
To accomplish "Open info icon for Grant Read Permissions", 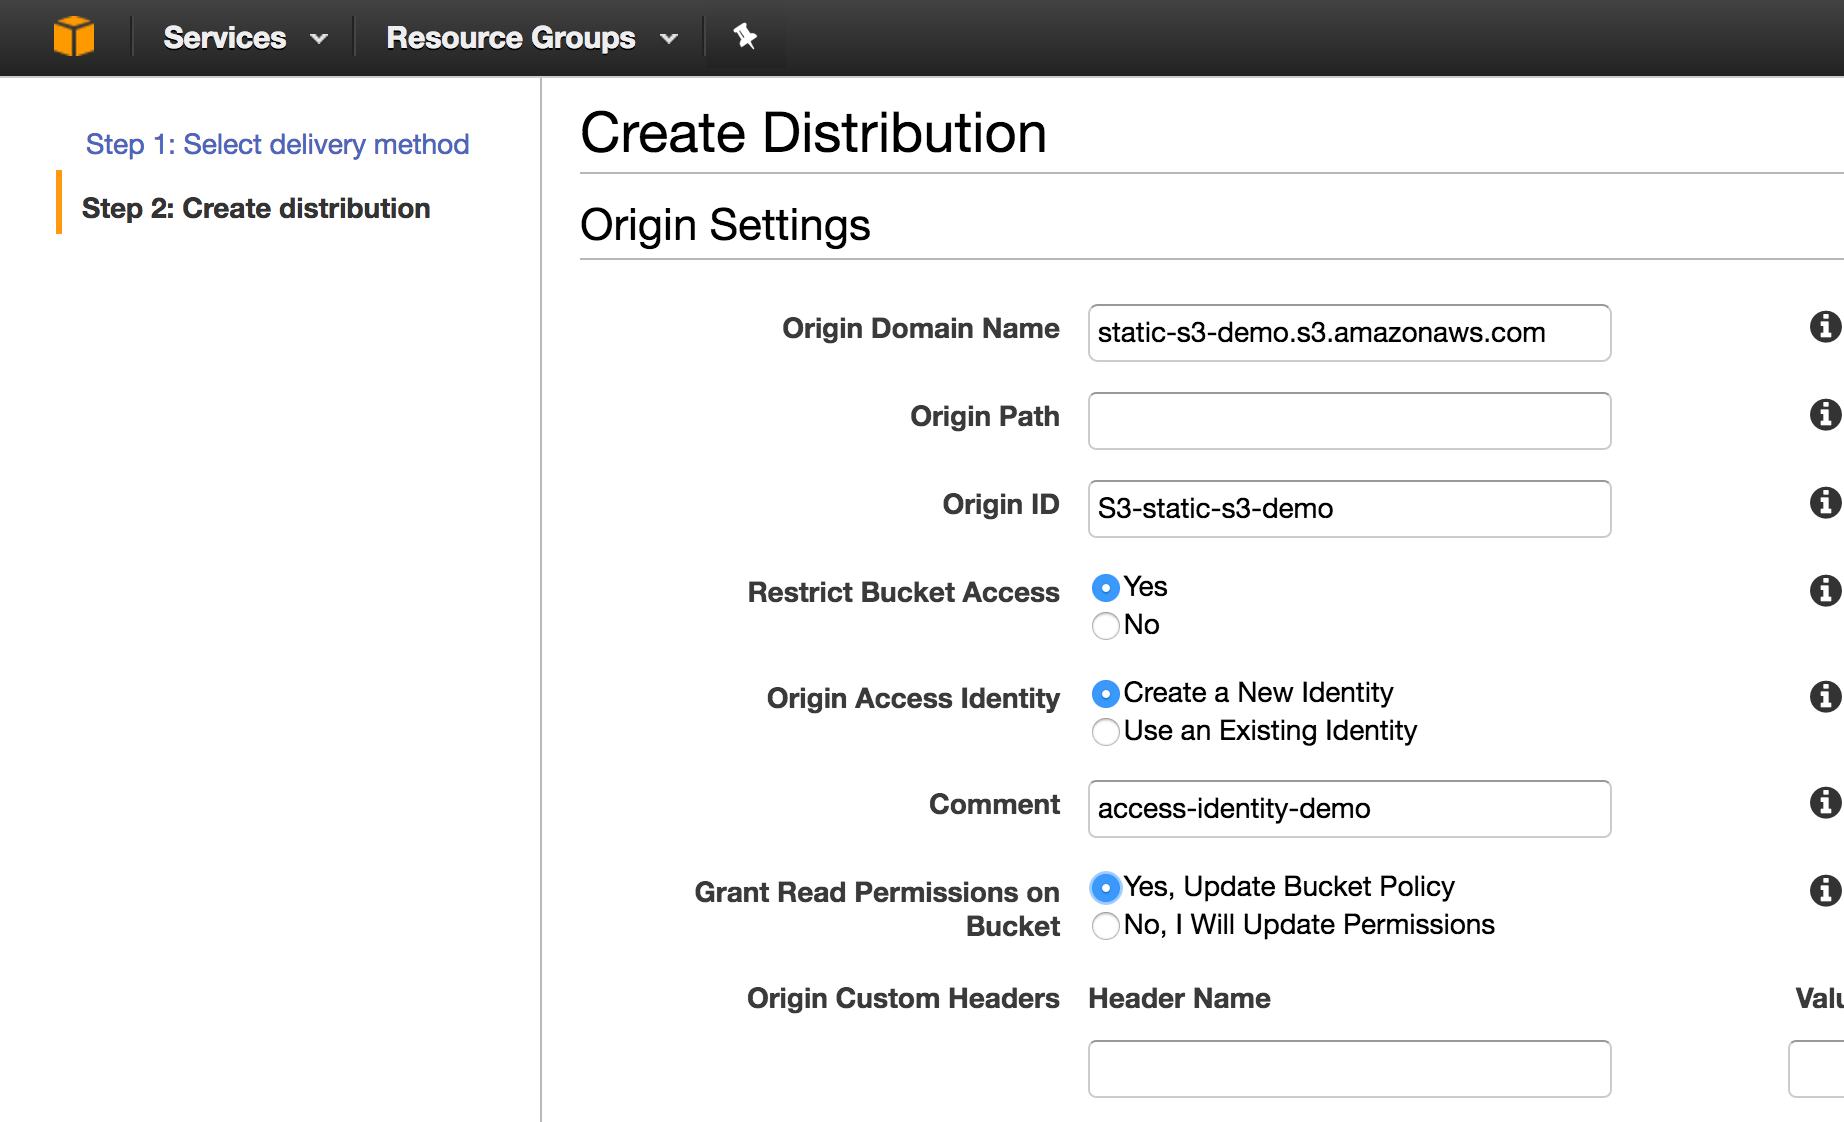I will (1825, 891).
